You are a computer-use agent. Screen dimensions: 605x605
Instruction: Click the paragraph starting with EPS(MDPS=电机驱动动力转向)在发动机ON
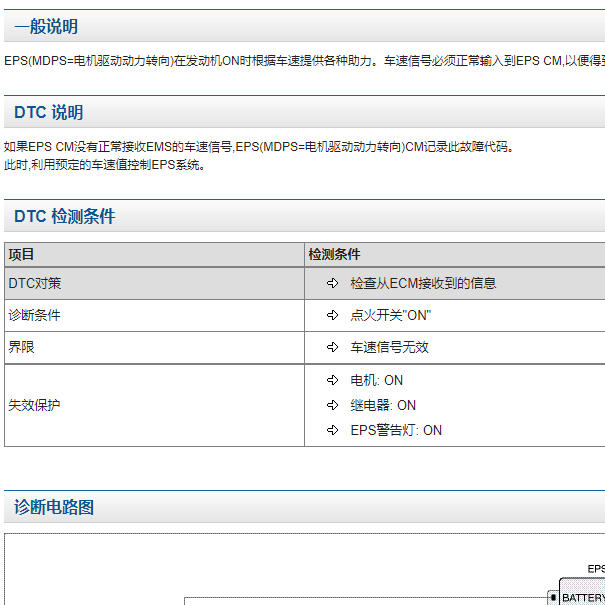tap(304, 61)
